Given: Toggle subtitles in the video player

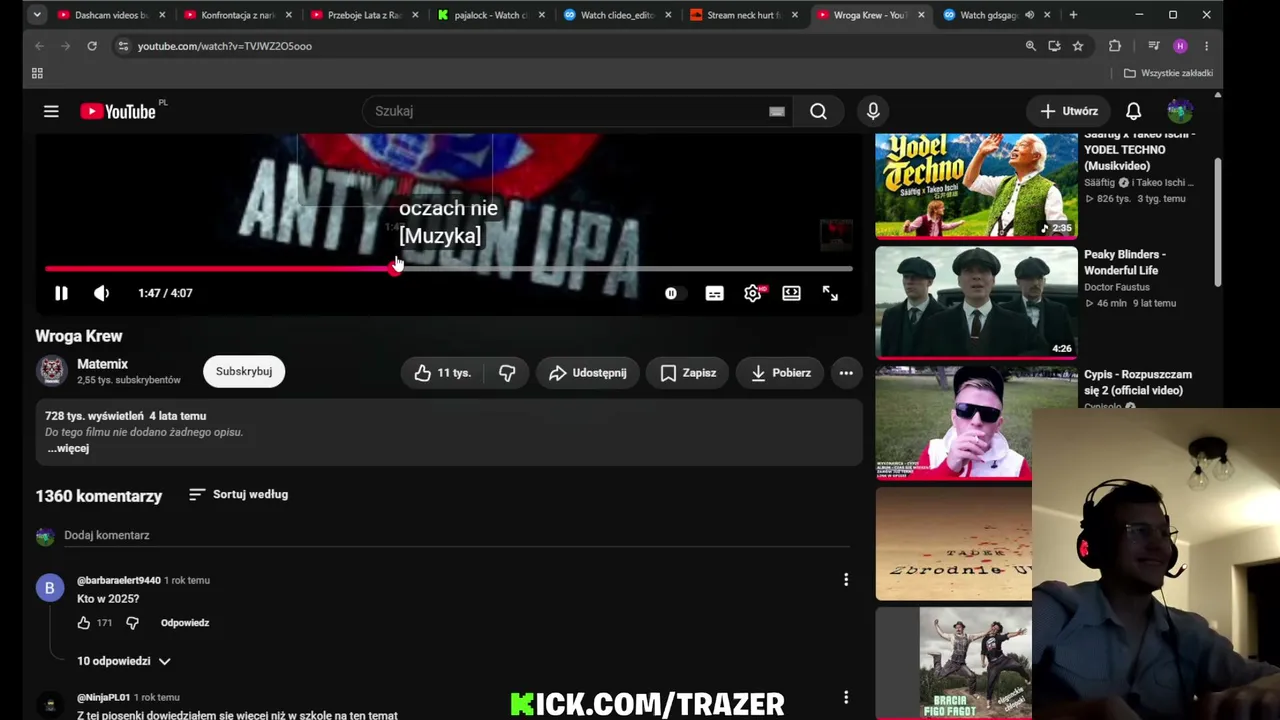Looking at the screenshot, I should pos(714,293).
